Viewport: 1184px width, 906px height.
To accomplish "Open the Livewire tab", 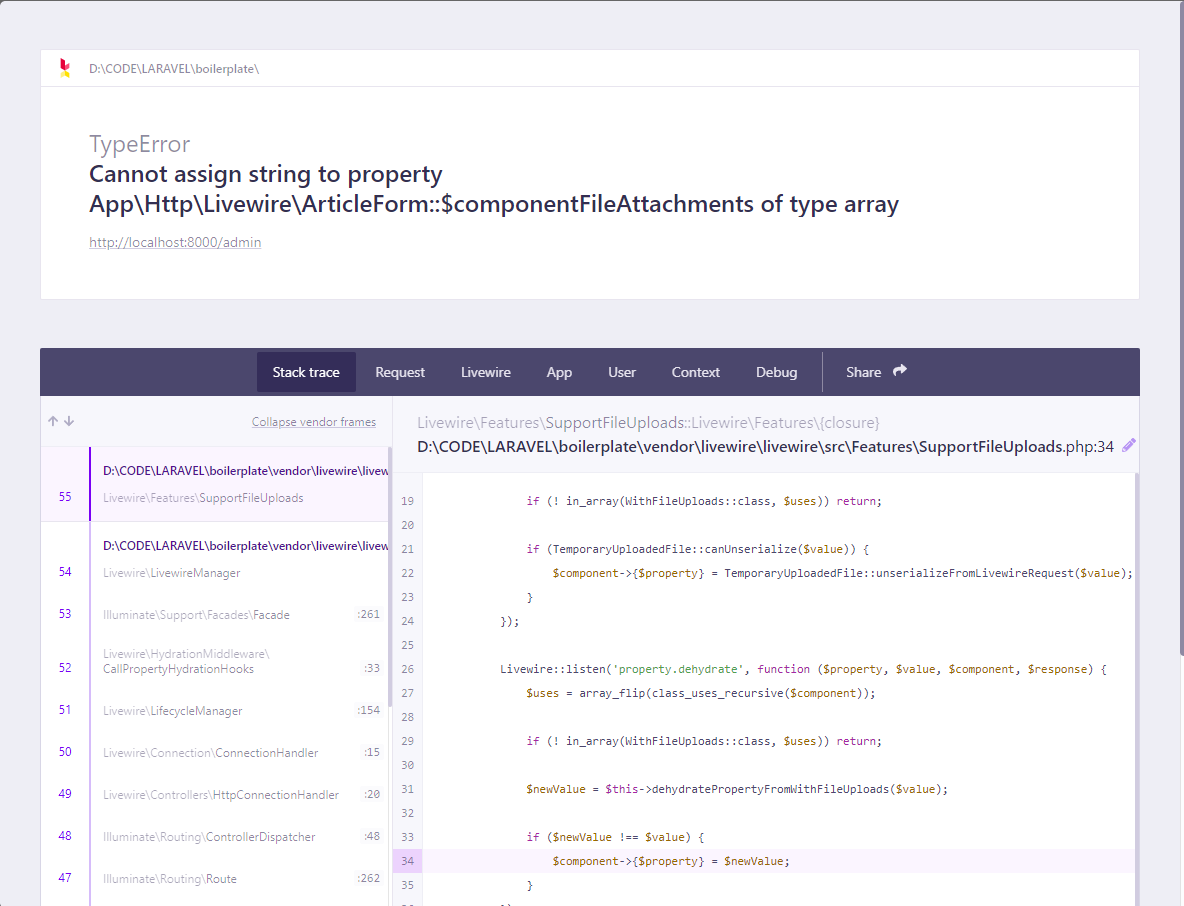I will coord(485,372).
